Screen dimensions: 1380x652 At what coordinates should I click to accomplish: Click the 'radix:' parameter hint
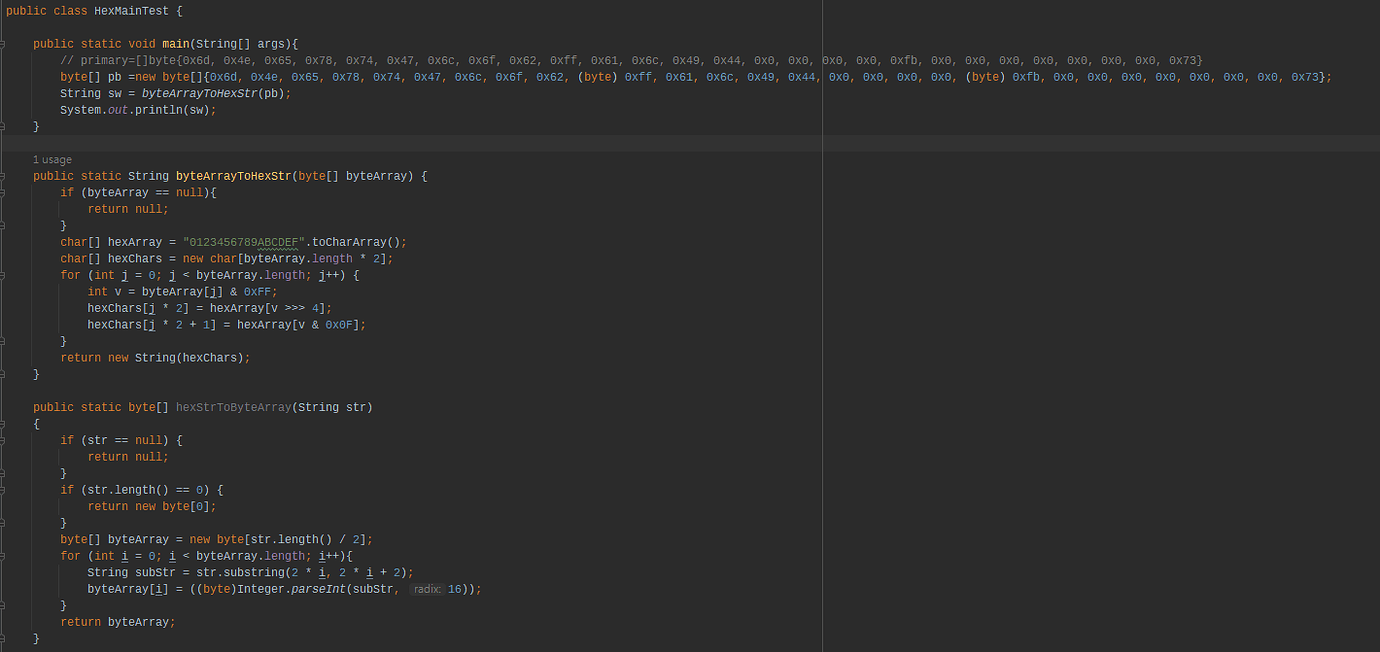pyautogui.click(x=426, y=589)
